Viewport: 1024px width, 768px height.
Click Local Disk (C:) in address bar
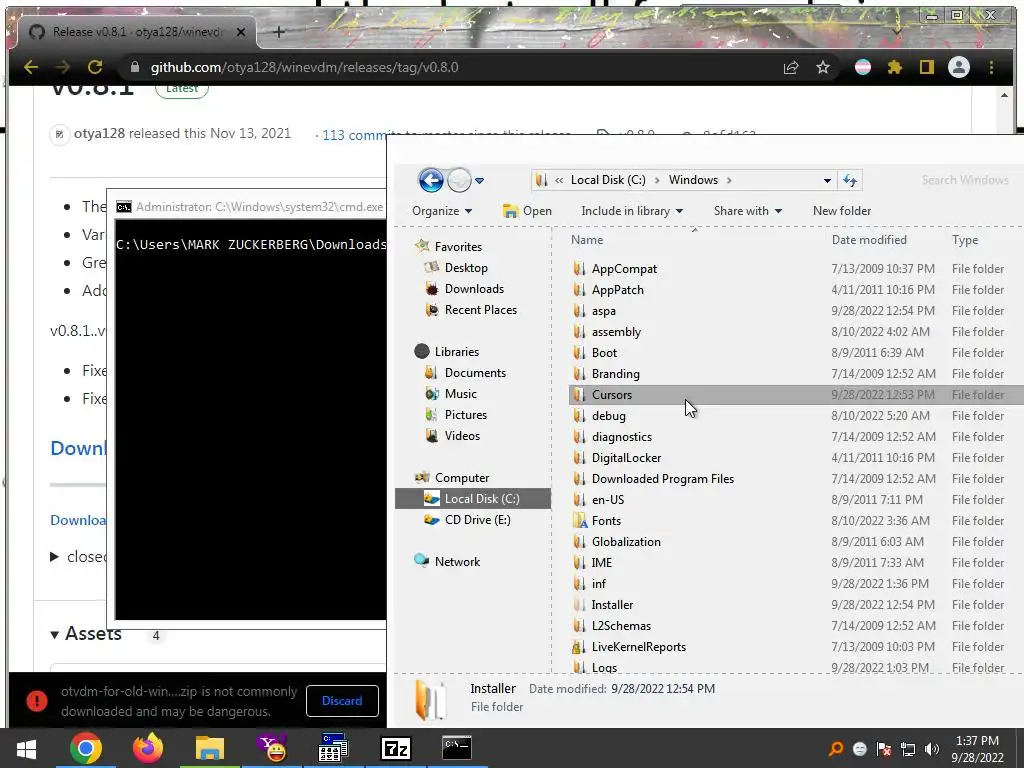(608, 180)
